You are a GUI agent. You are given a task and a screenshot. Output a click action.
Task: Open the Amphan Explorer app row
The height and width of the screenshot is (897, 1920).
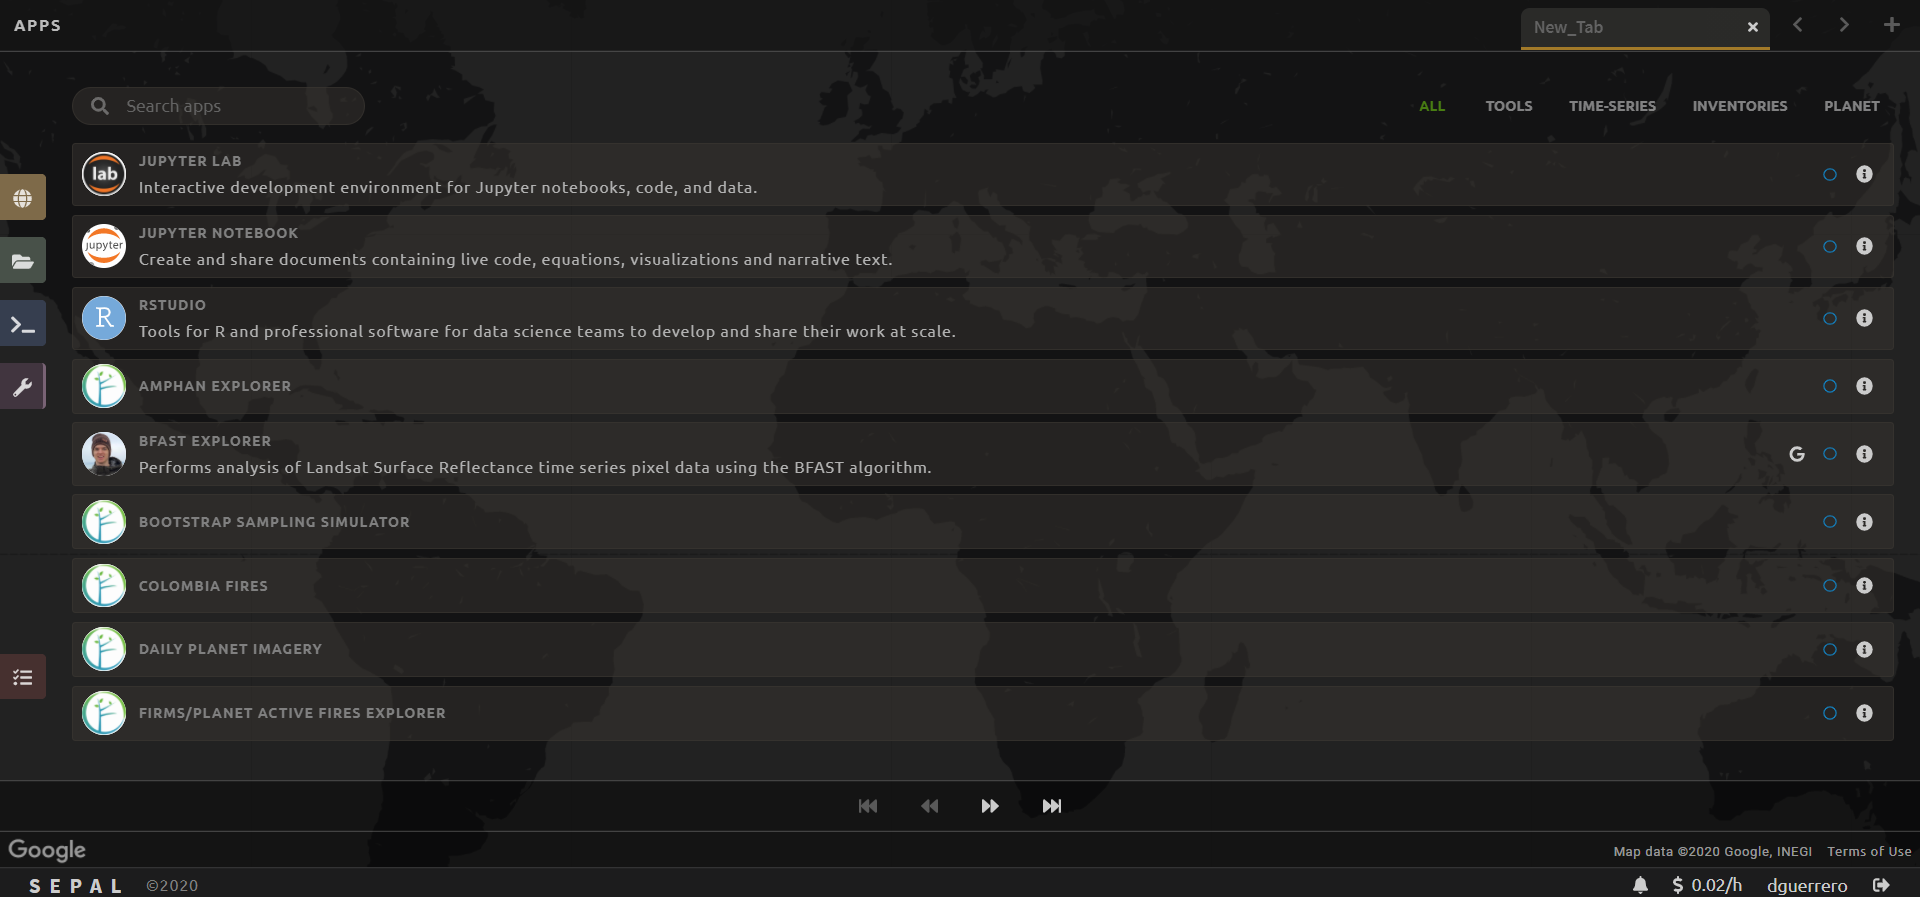pos(983,386)
